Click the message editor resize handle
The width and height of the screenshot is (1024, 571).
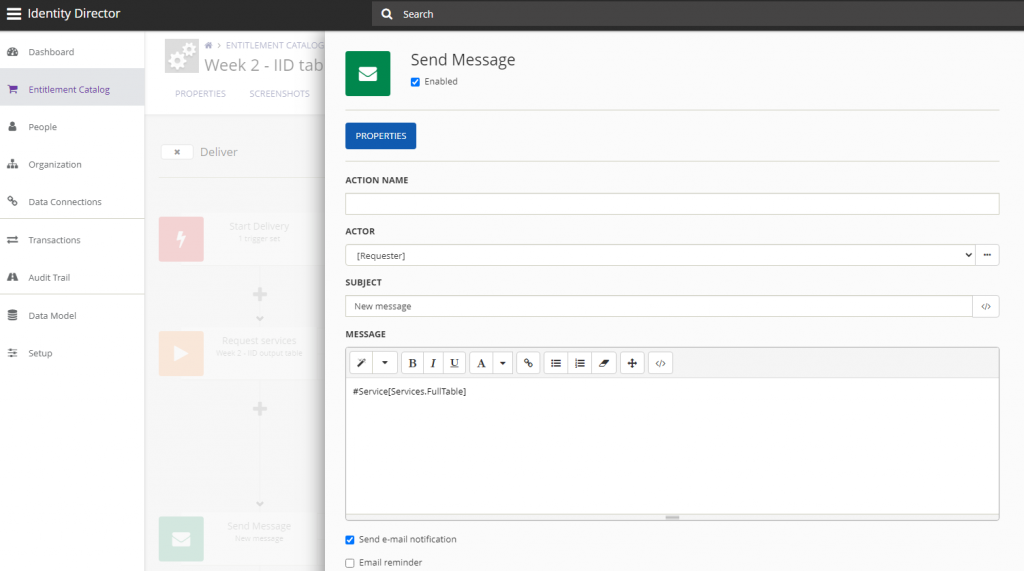672,517
